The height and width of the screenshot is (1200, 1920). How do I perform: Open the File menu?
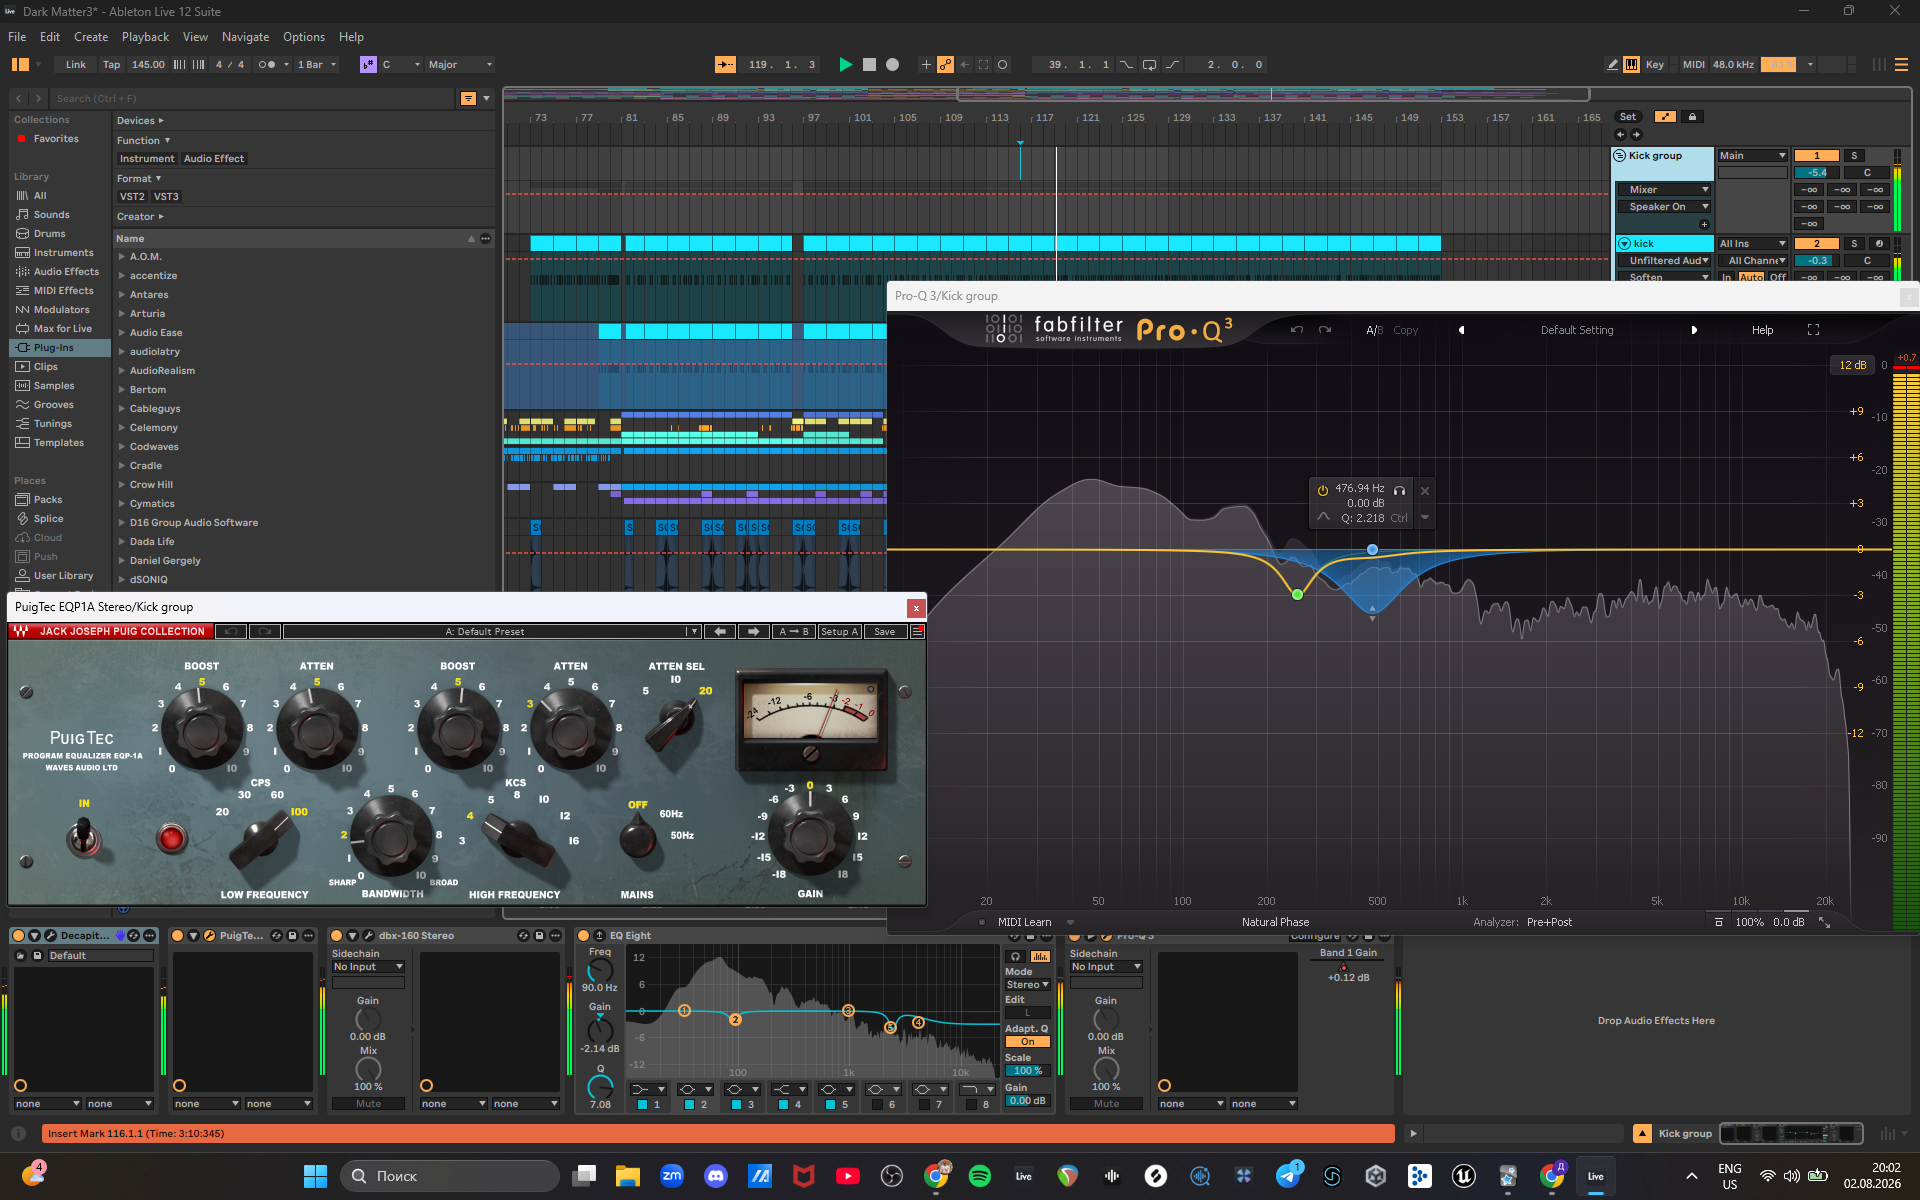click(x=17, y=37)
